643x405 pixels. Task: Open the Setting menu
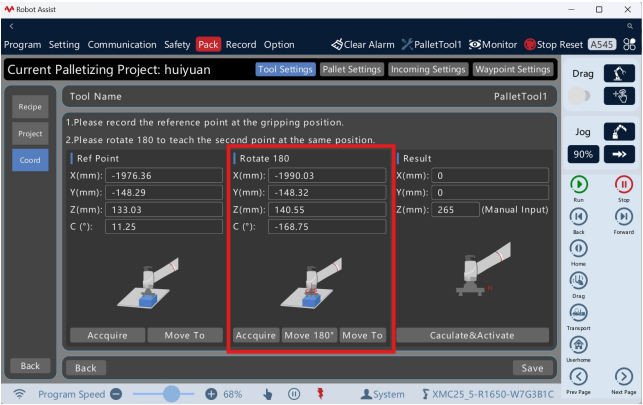pos(64,44)
